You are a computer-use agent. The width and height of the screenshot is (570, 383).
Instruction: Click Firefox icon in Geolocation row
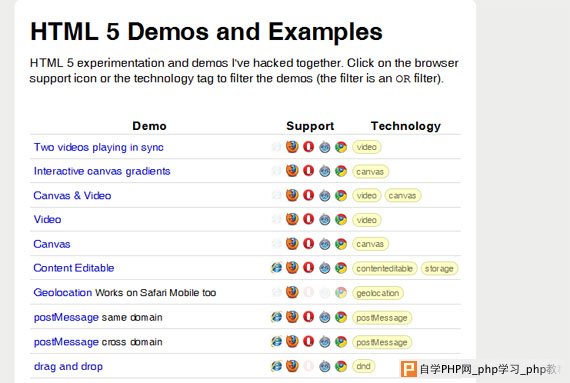(292, 292)
